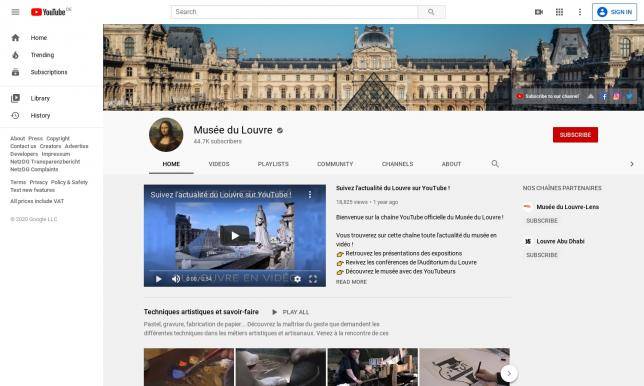Open the featured video title link
The width and height of the screenshot is (644, 386).
[393, 188]
